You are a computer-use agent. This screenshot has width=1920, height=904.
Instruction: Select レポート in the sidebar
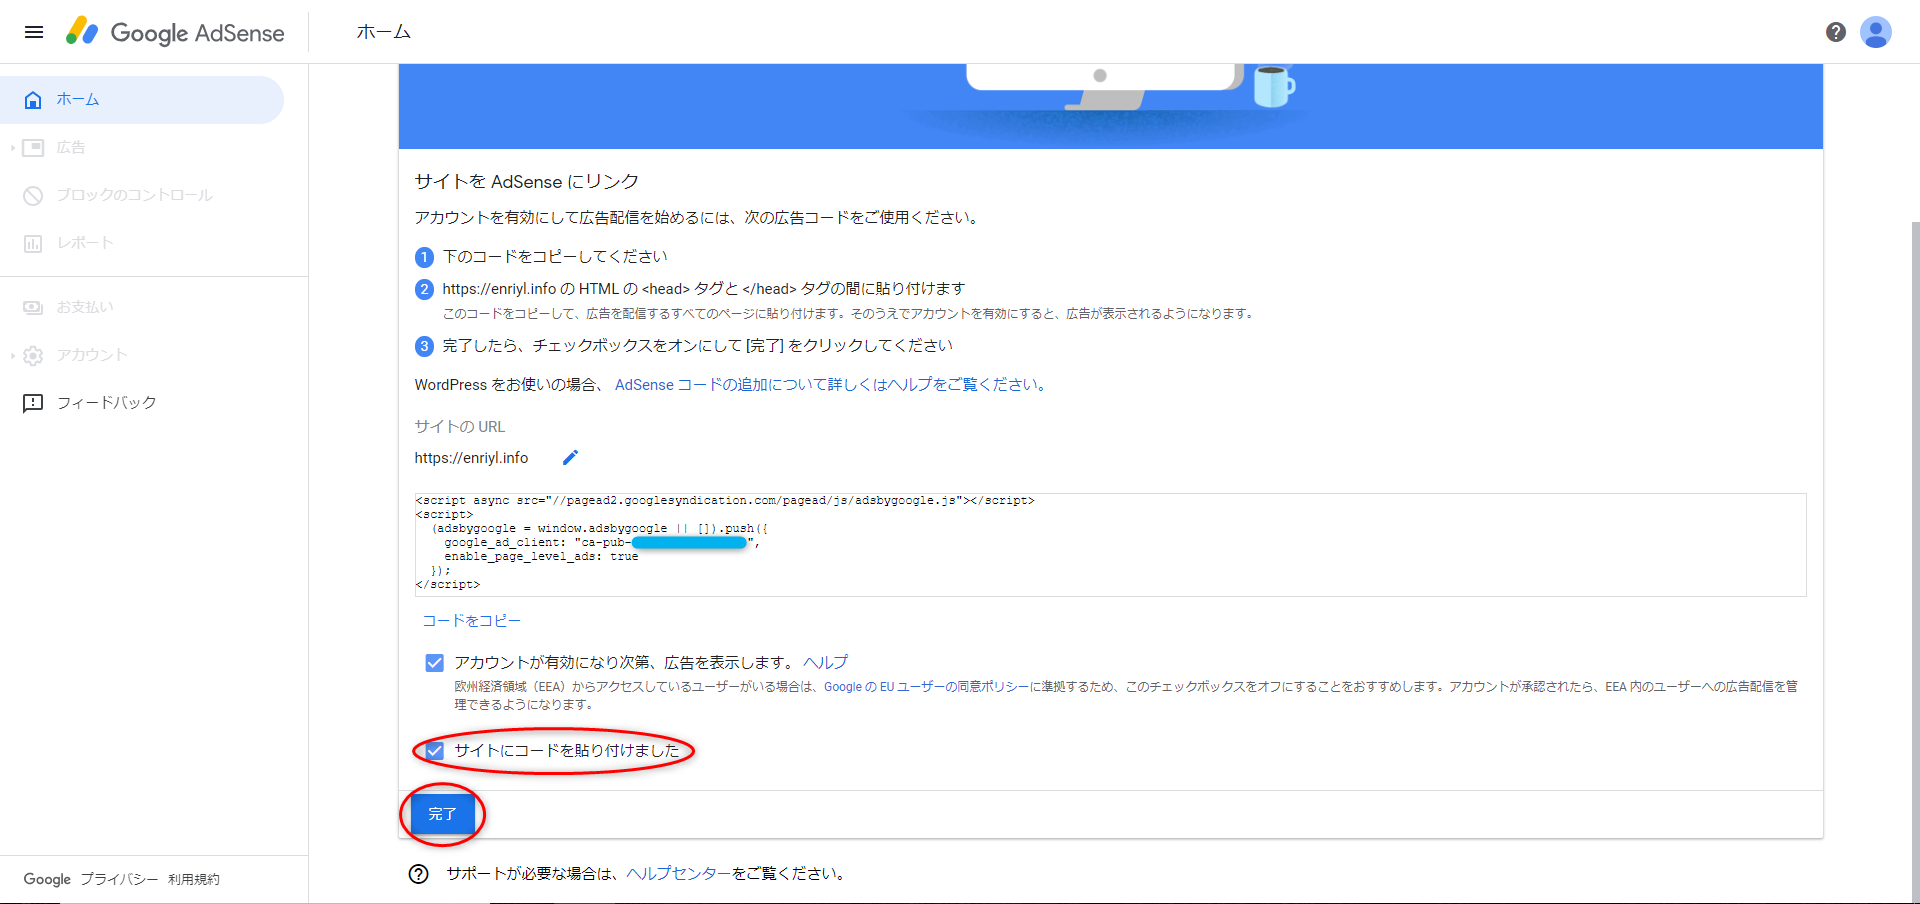142,243
